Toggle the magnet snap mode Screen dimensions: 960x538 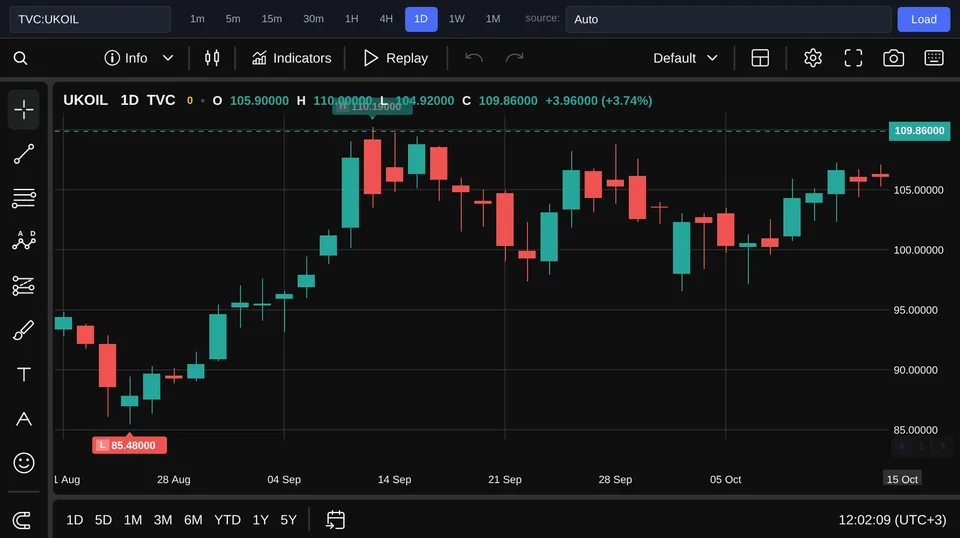coord(22,521)
